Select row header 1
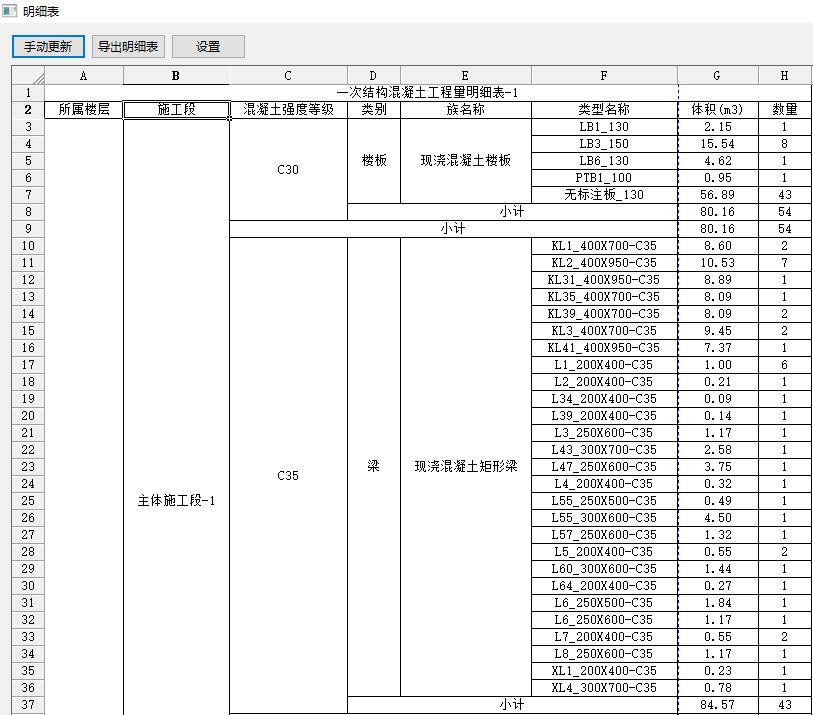 click(28, 93)
